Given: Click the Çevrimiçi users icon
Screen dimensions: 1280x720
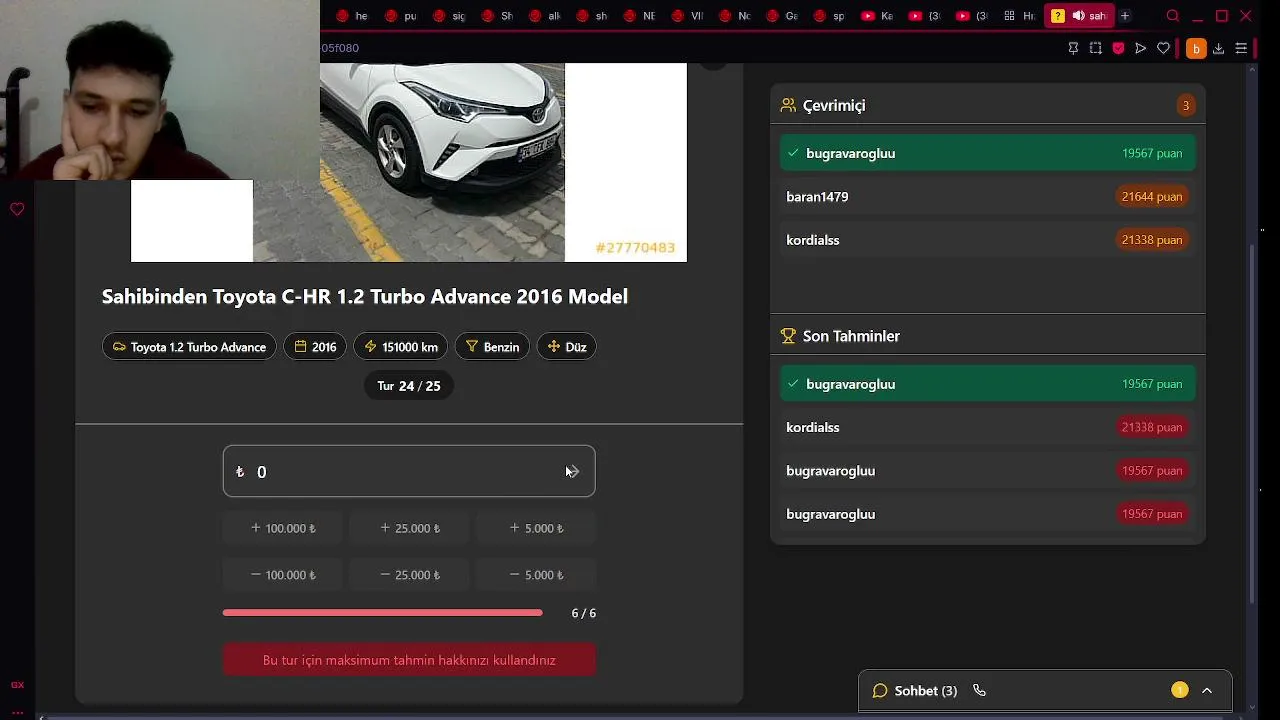Looking at the screenshot, I should pyautogui.click(x=788, y=105).
